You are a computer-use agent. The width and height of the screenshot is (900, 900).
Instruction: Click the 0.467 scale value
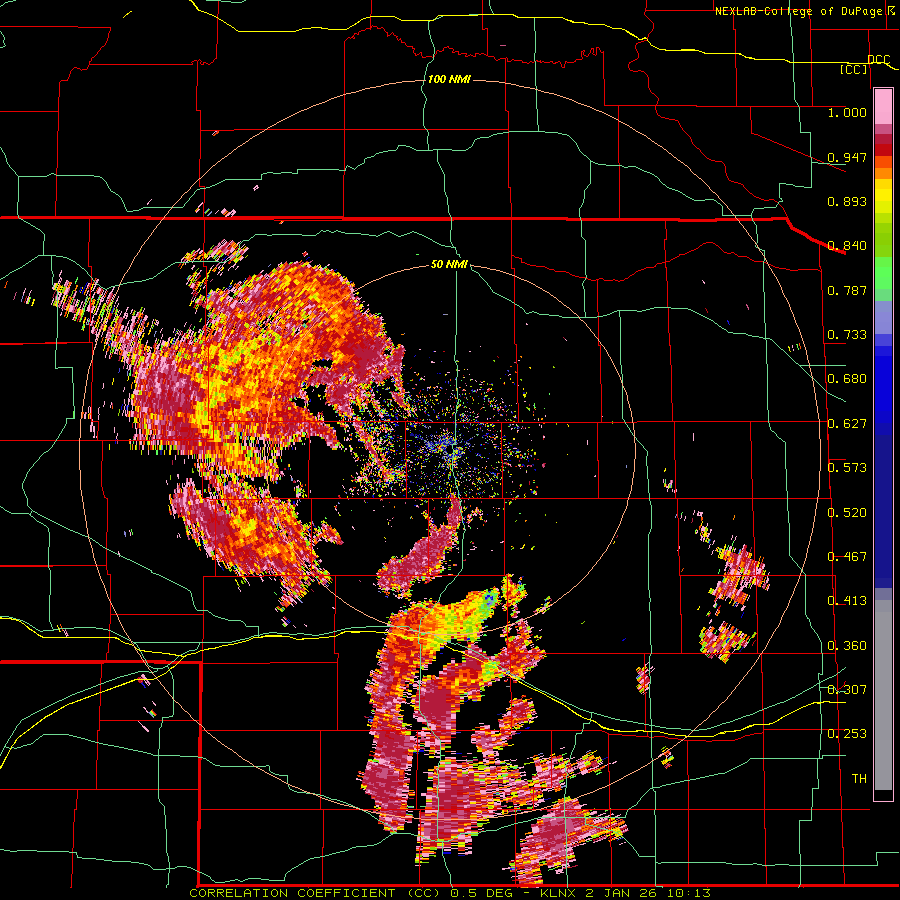[x=847, y=557]
